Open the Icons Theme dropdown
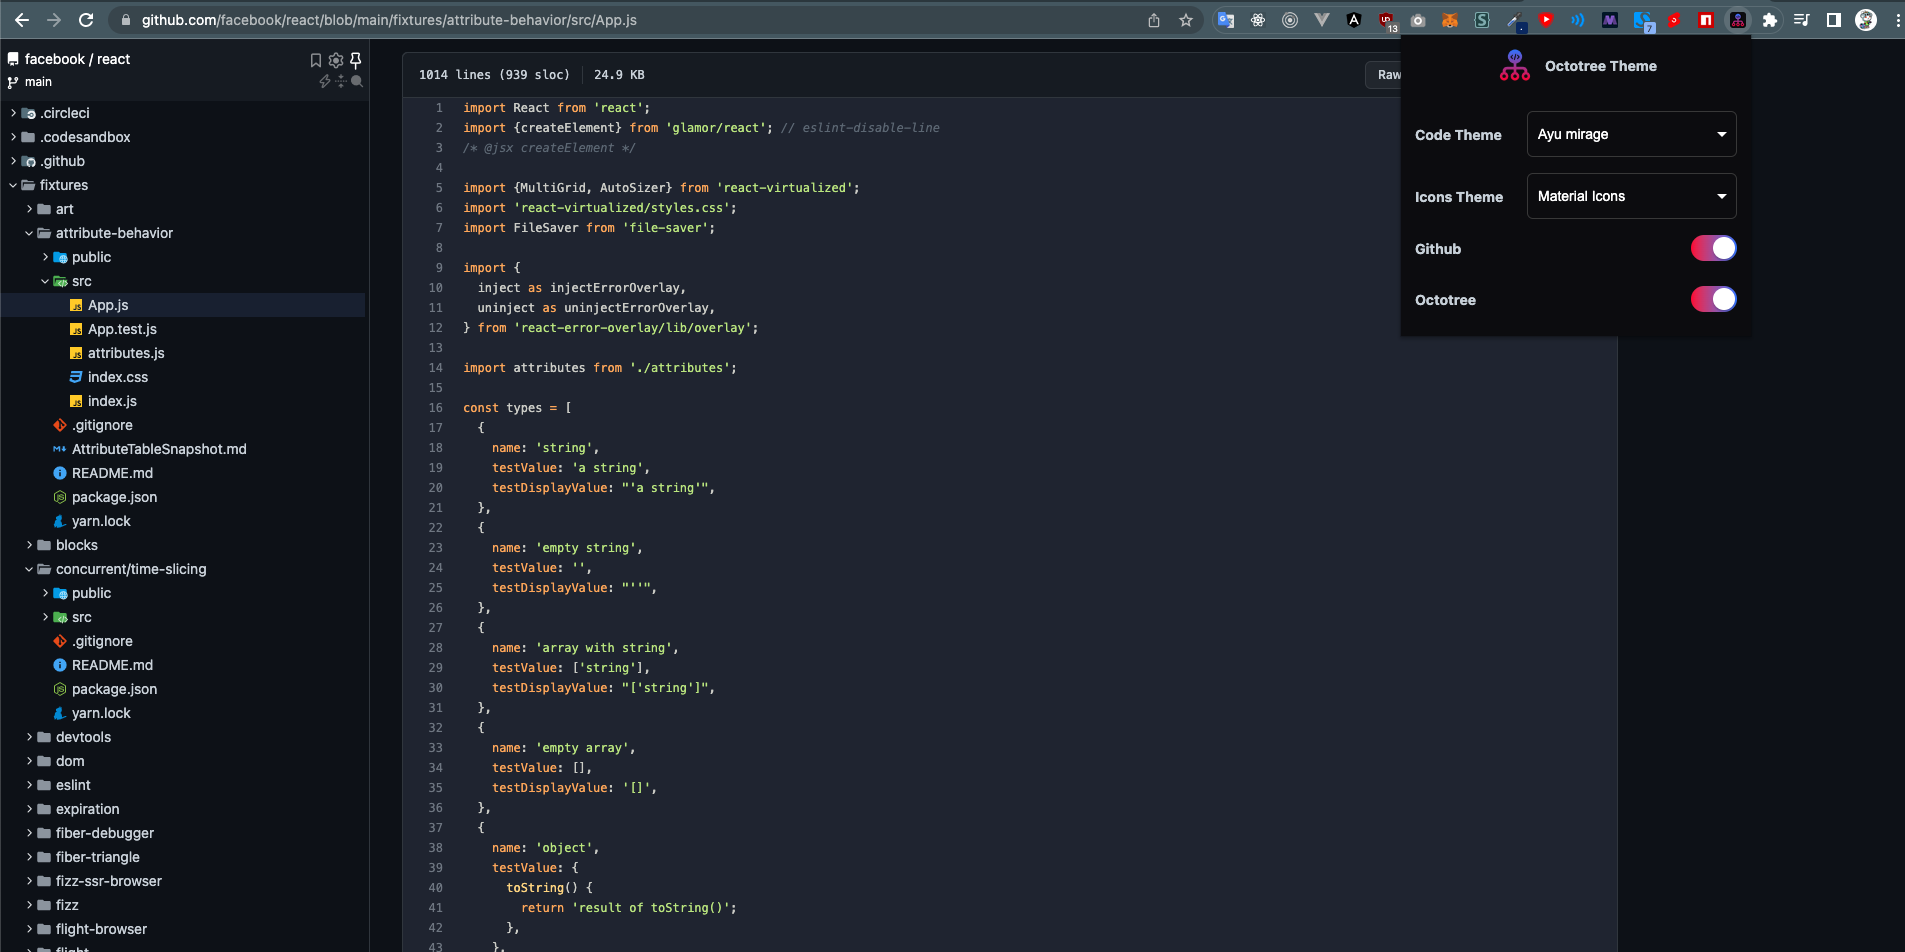 pos(1631,196)
